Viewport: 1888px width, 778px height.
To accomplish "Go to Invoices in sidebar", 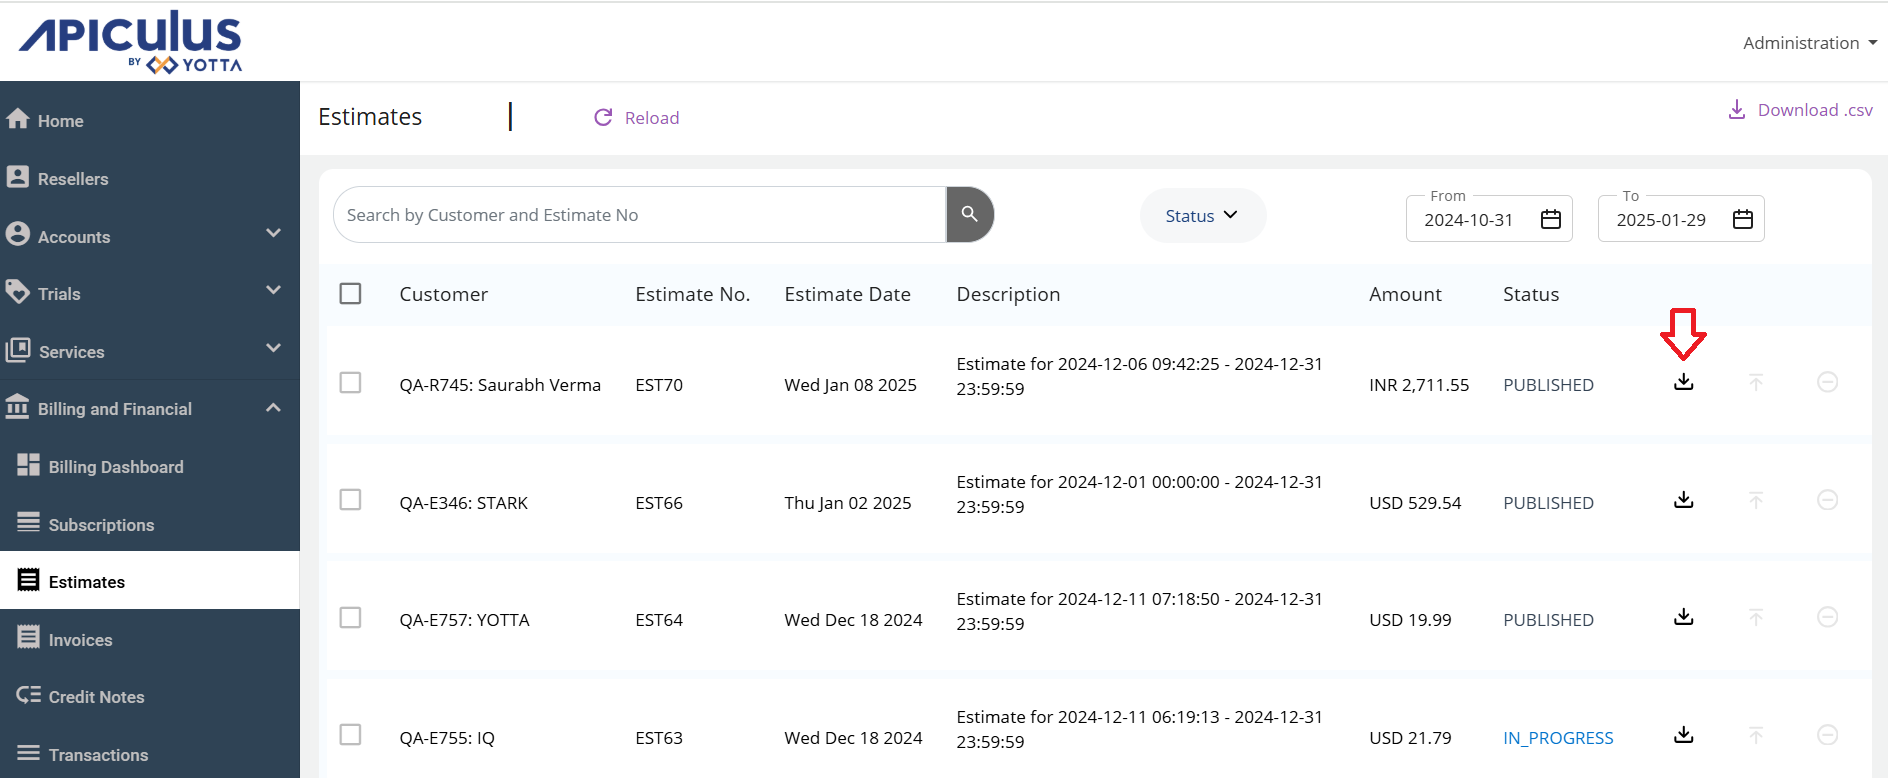I will (80, 640).
